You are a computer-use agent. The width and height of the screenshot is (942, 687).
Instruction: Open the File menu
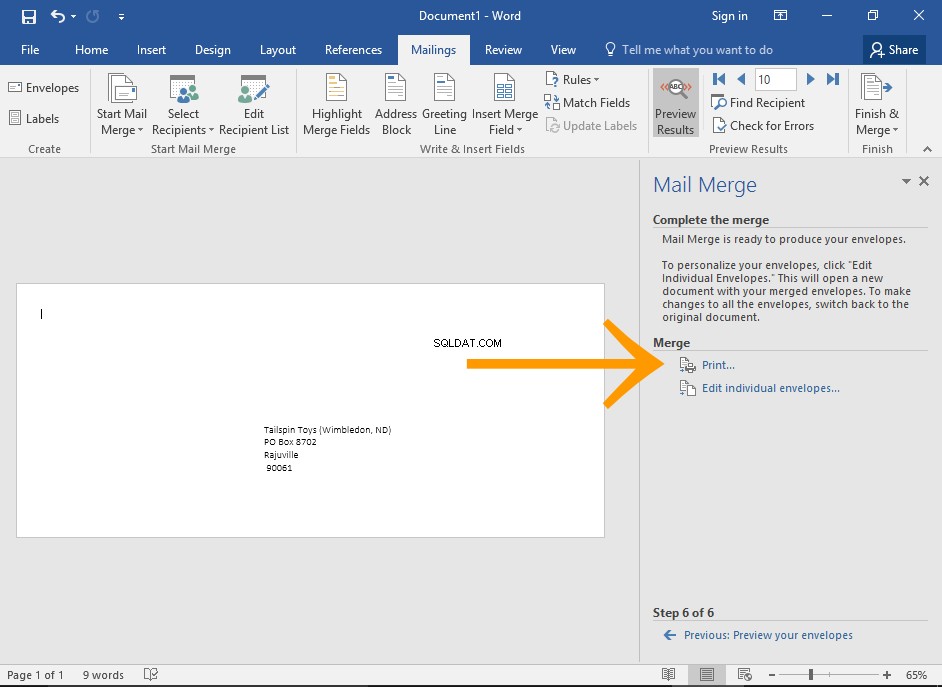tap(30, 50)
